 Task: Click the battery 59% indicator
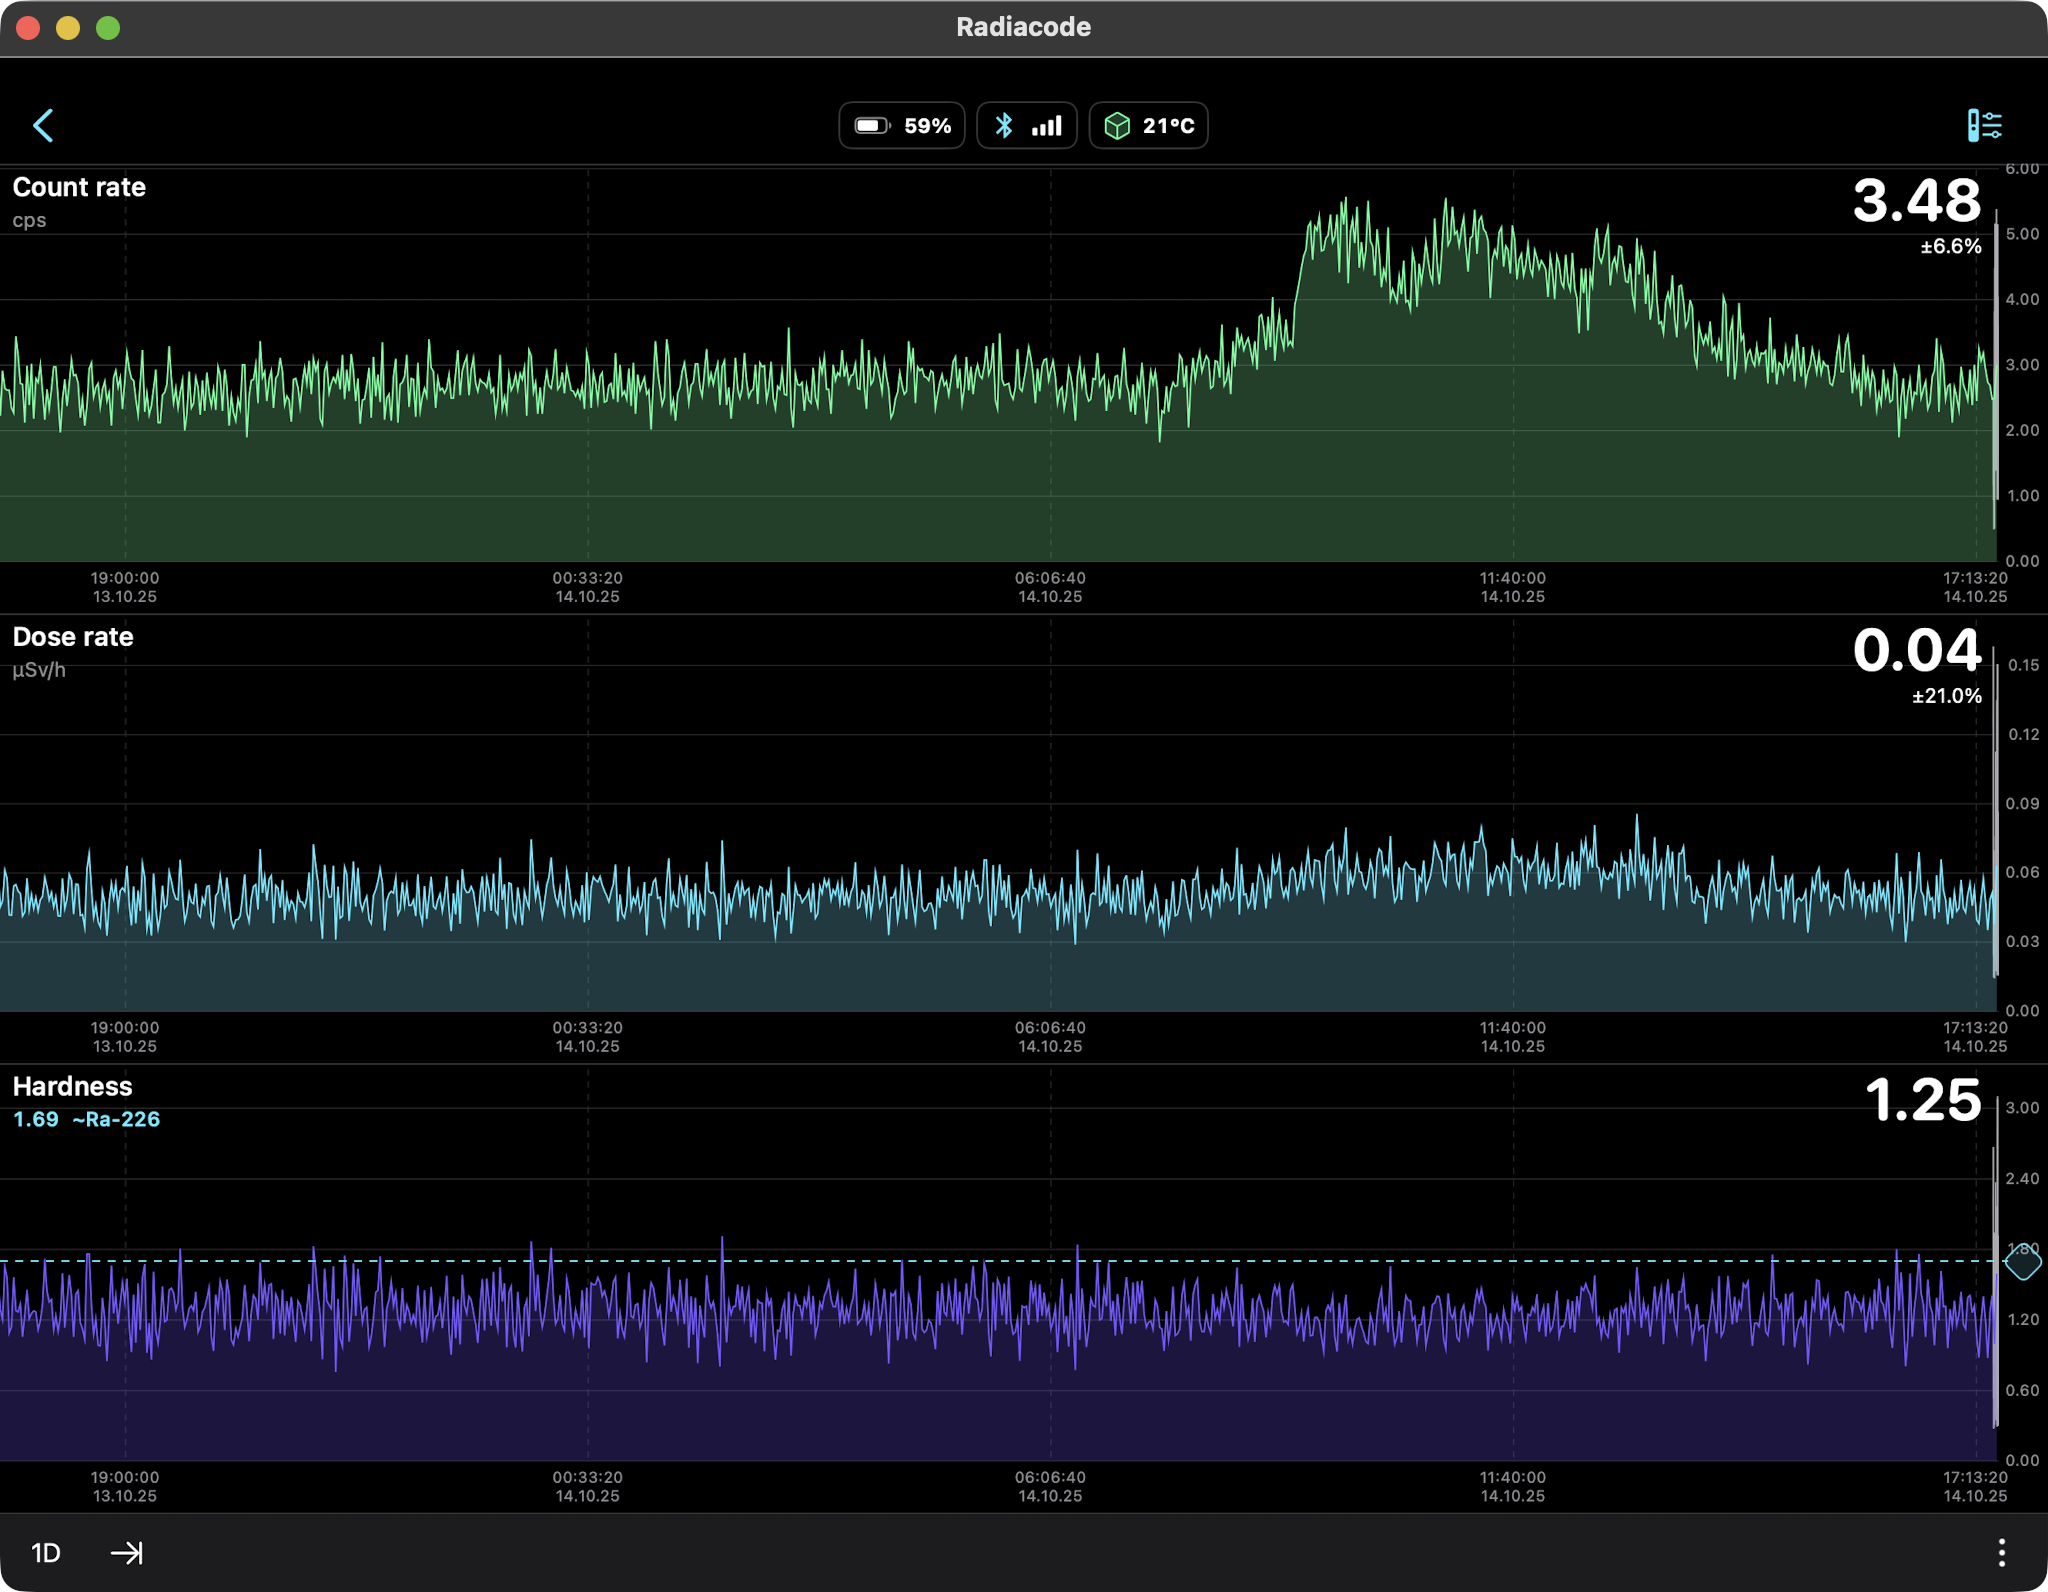[901, 126]
